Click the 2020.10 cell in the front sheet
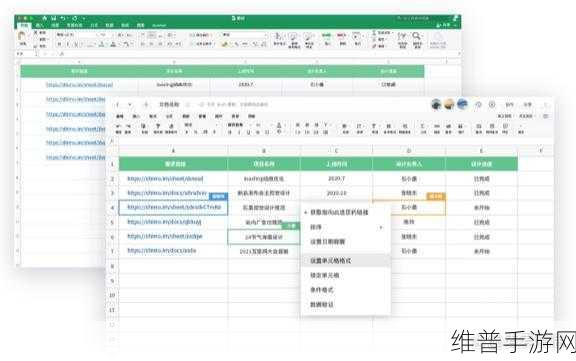The width and height of the screenshot is (576, 361). [336, 193]
